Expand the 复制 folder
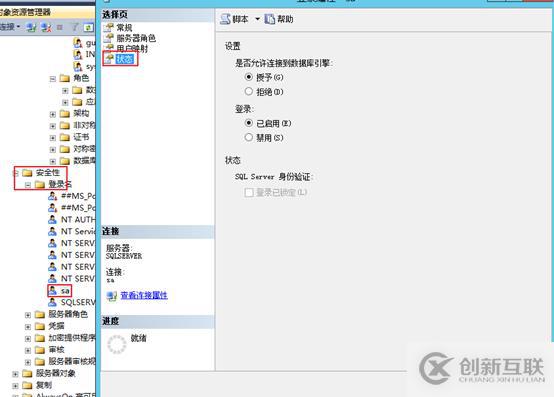 click(x=16, y=385)
